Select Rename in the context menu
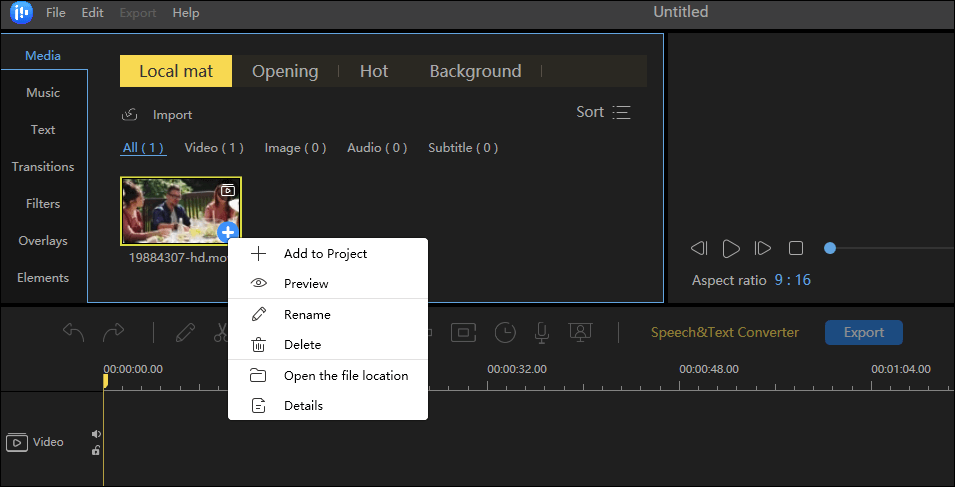The height and width of the screenshot is (487, 955). click(x=307, y=315)
